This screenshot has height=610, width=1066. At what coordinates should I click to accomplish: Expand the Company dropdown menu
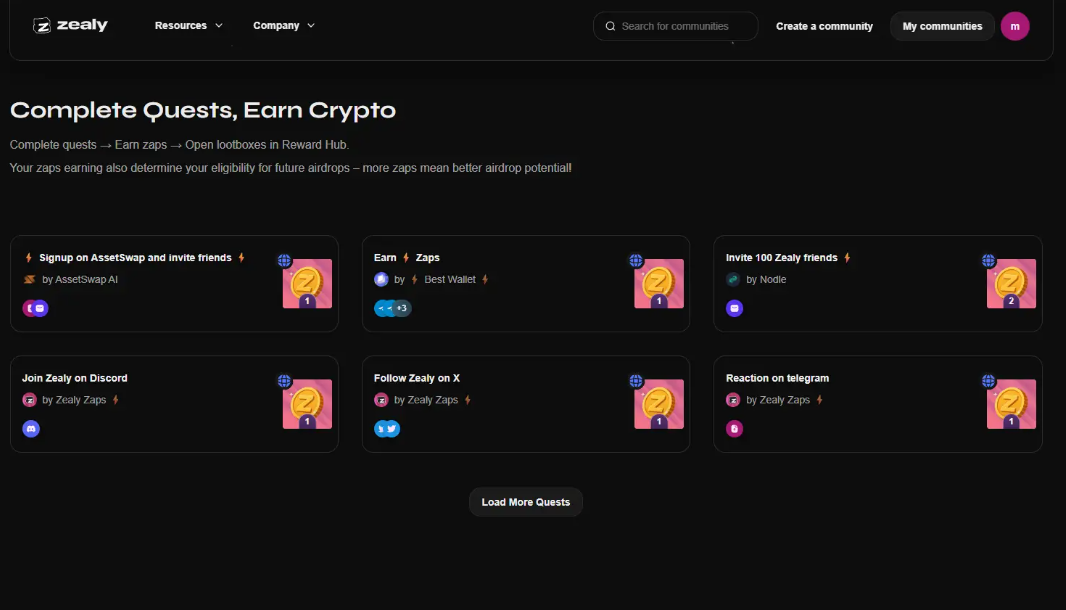[x=283, y=25]
